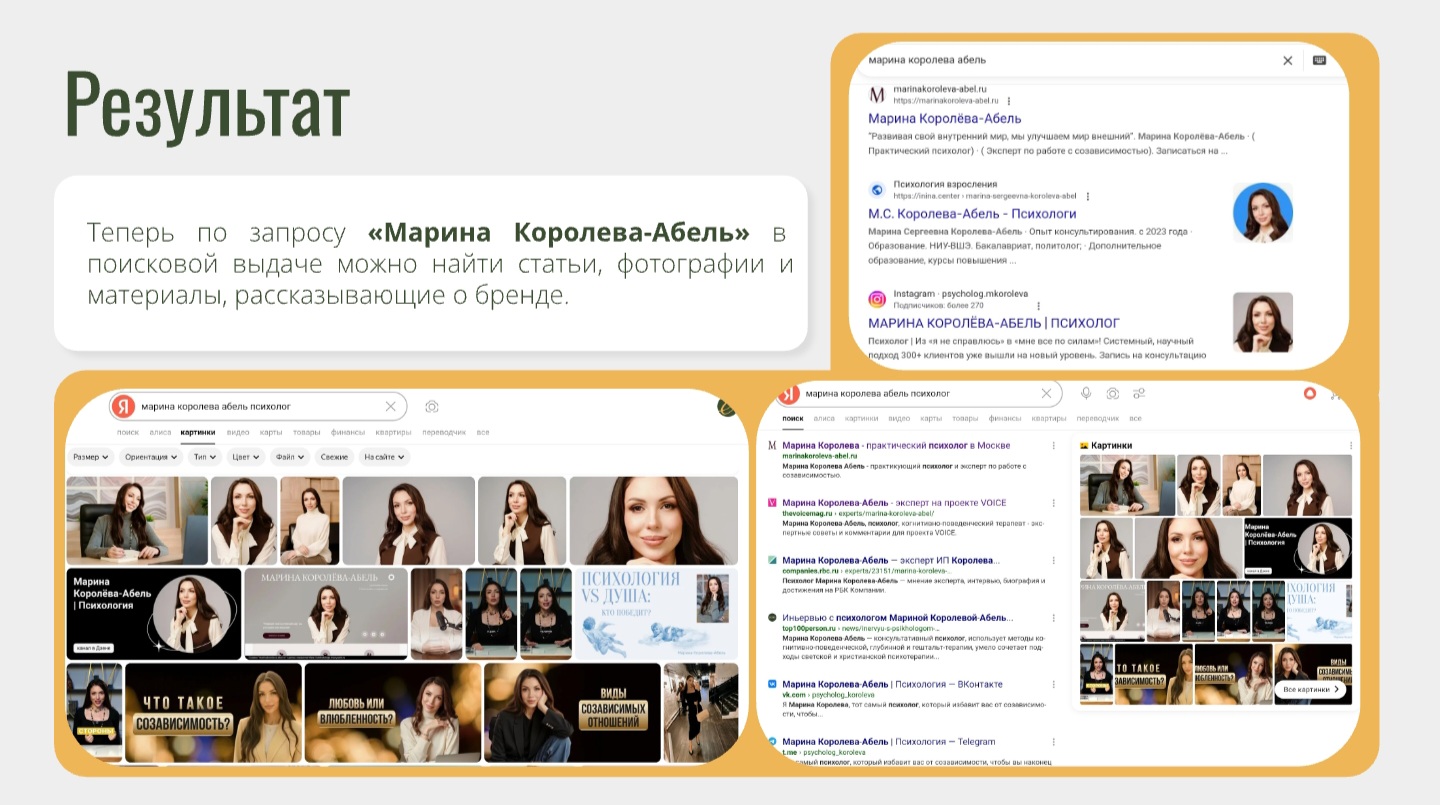
Task: Click the Все картинки button
Action: tap(1309, 689)
